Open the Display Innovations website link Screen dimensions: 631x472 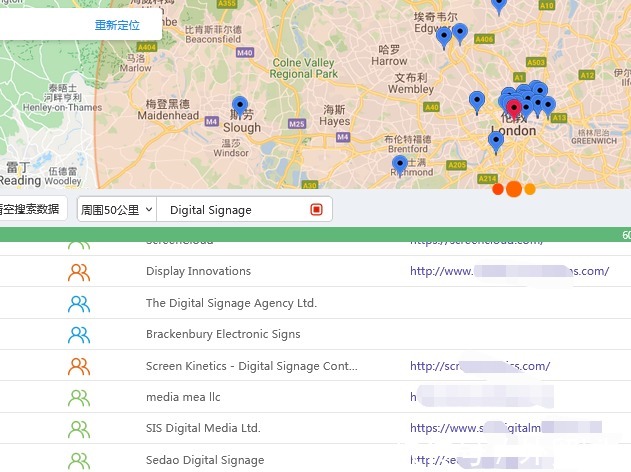tap(509, 271)
